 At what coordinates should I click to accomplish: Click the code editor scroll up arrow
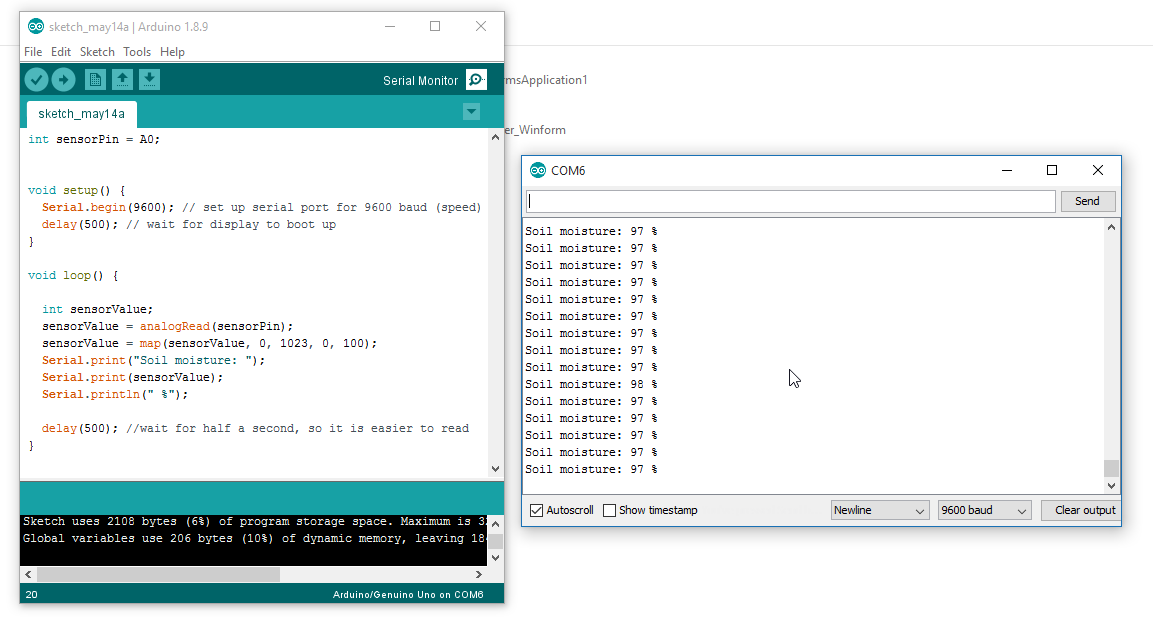click(x=496, y=137)
